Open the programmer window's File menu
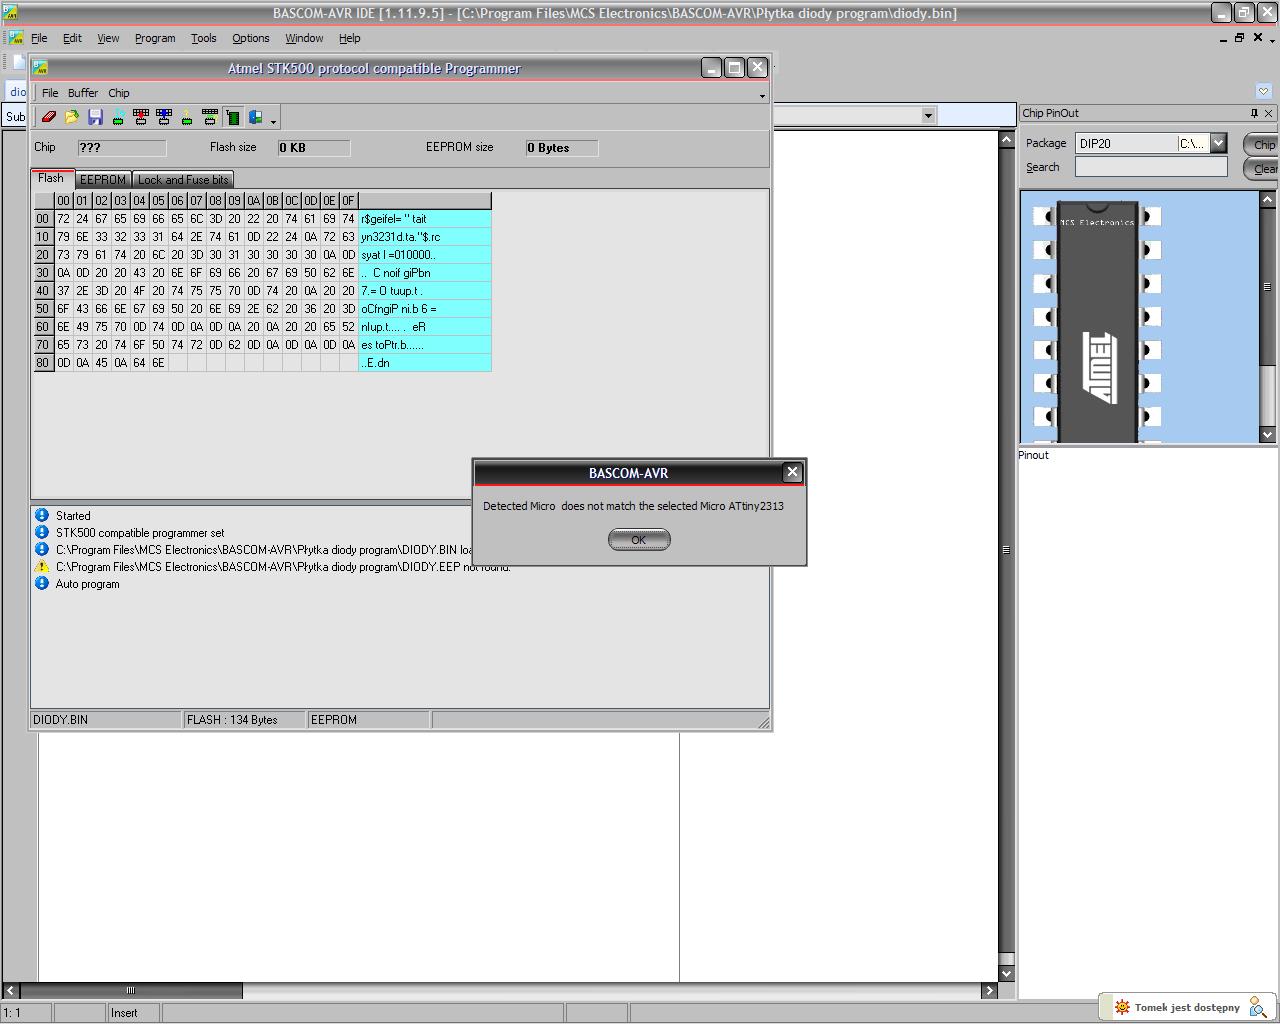This screenshot has width=1280, height=1024. click(50, 93)
